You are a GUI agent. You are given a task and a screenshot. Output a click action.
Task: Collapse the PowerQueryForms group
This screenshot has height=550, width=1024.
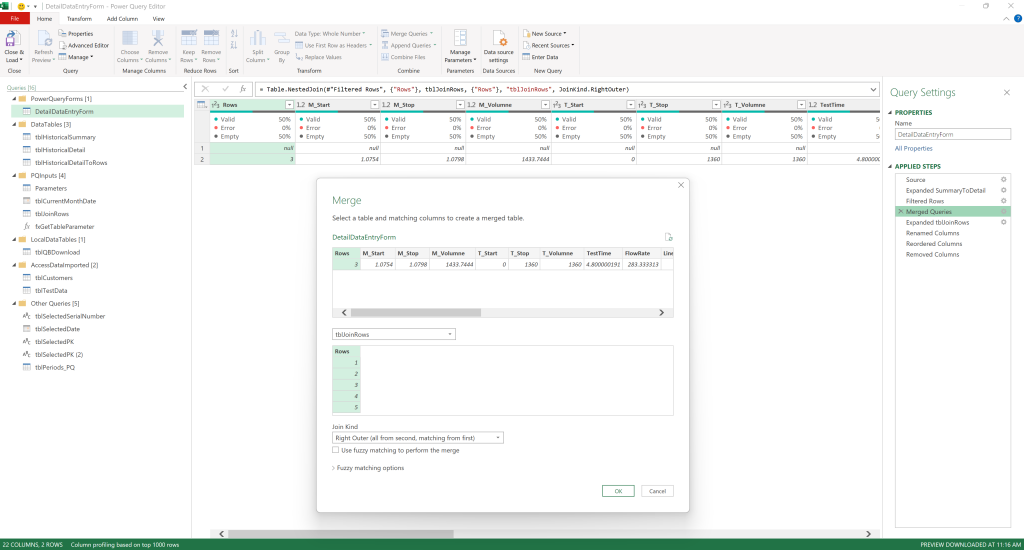[x=14, y=99]
